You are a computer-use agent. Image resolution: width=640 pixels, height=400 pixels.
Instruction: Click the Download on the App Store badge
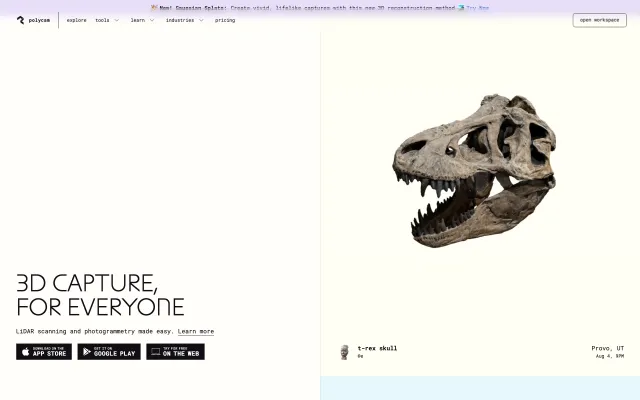click(44, 352)
